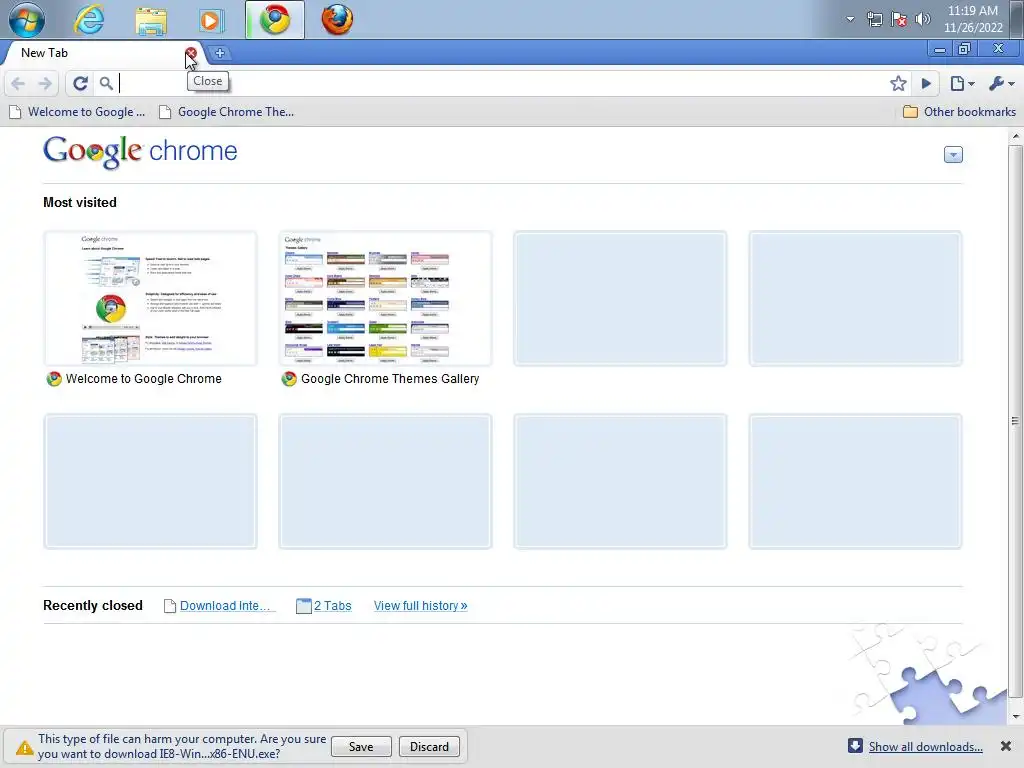
Task: Go forward with the forward arrow
Action: coord(45,84)
